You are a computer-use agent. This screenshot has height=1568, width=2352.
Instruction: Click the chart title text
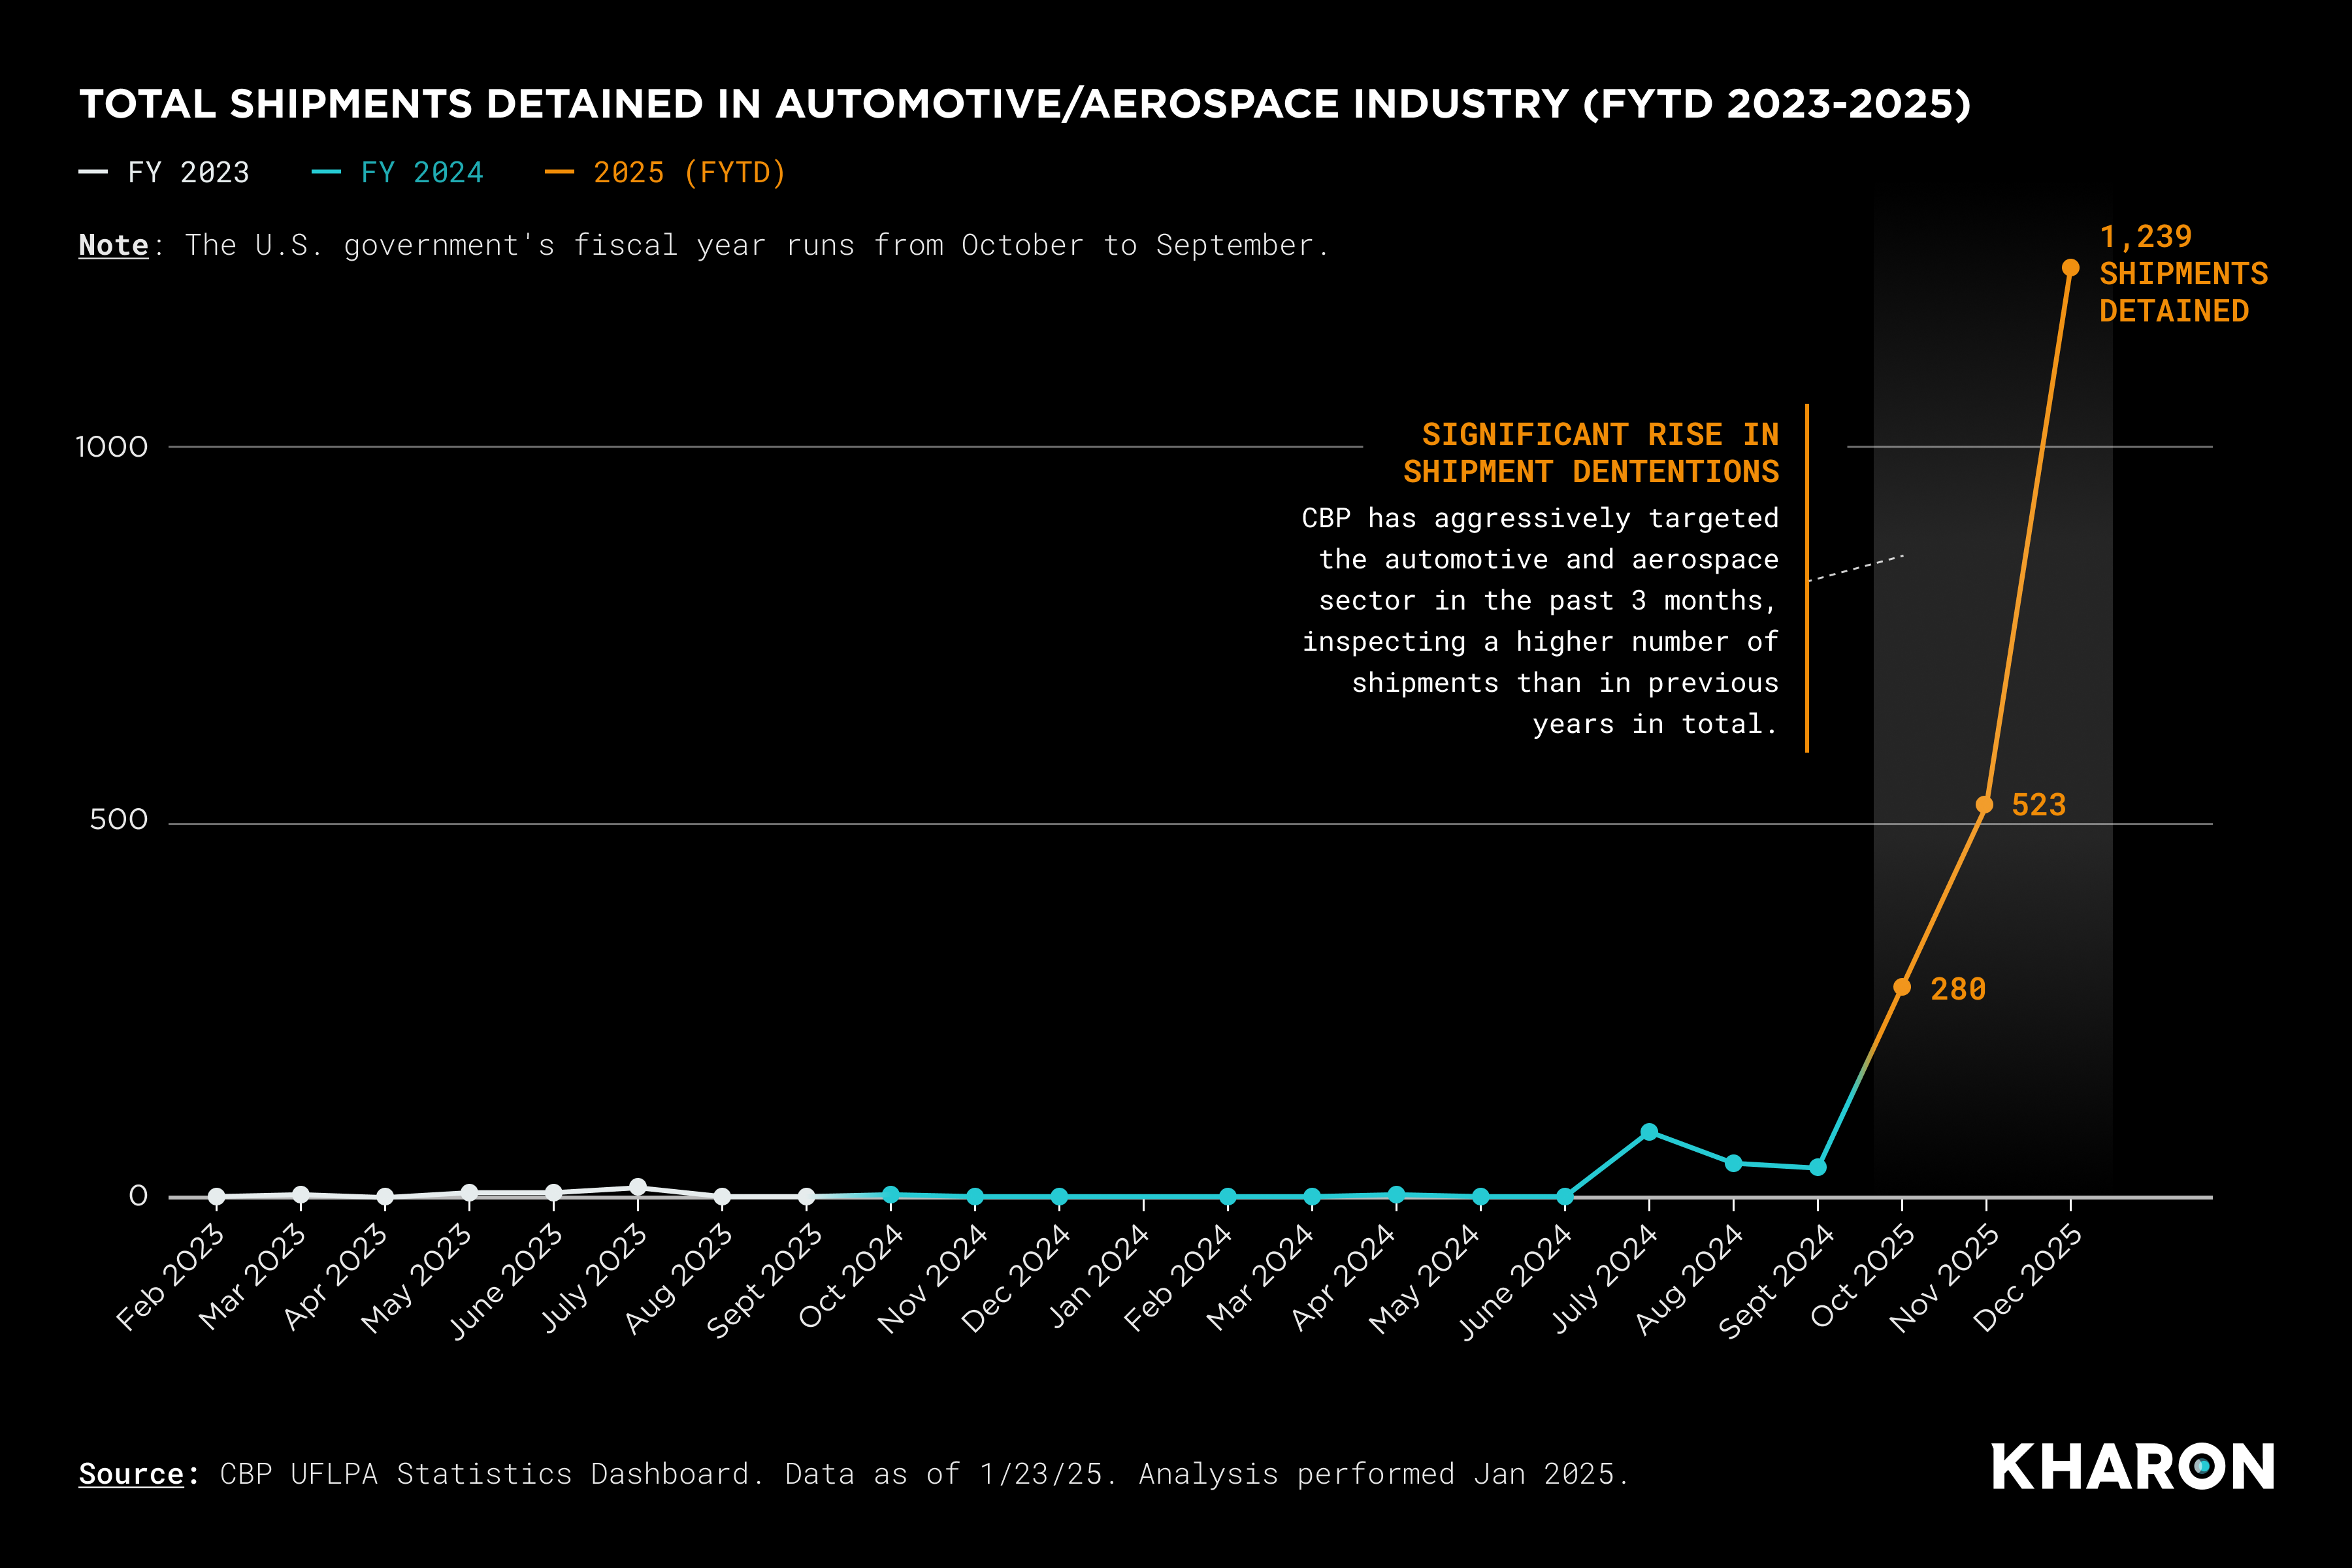[x=1024, y=104]
